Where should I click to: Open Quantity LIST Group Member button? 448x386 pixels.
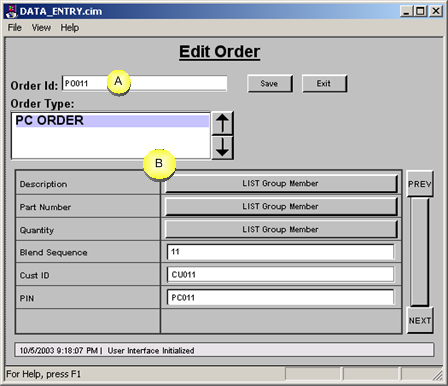pyautogui.click(x=281, y=229)
